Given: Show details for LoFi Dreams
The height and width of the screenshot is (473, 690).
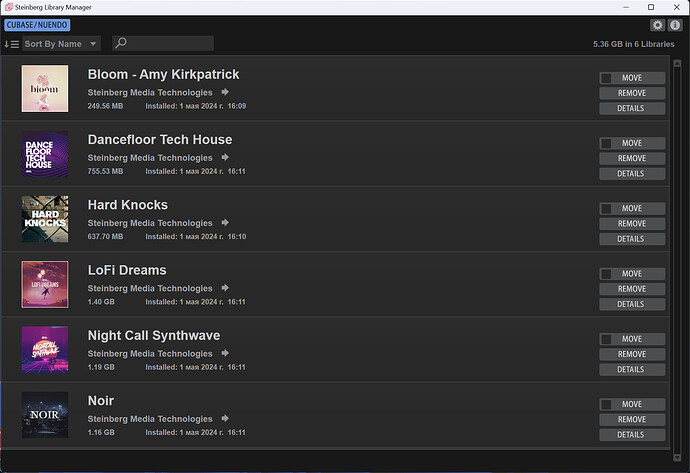Looking at the screenshot, I should coord(632,304).
